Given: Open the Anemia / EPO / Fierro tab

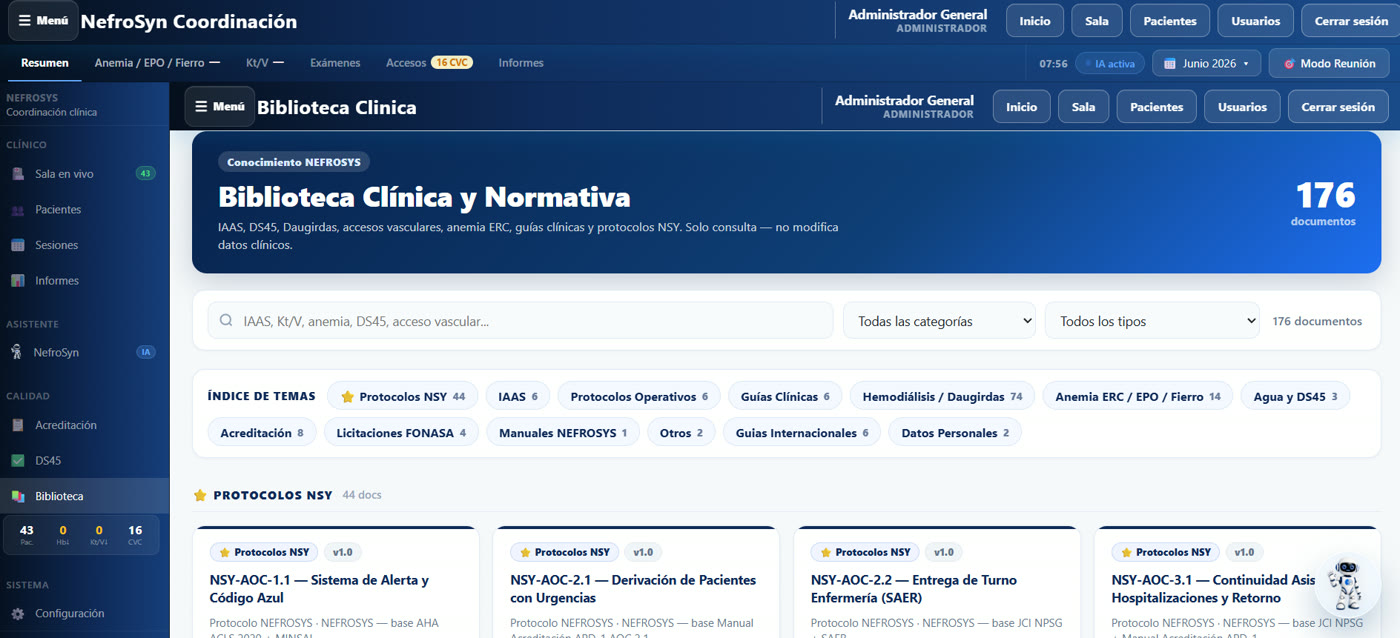Looking at the screenshot, I should pyautogui.click(x=157, y=63).
